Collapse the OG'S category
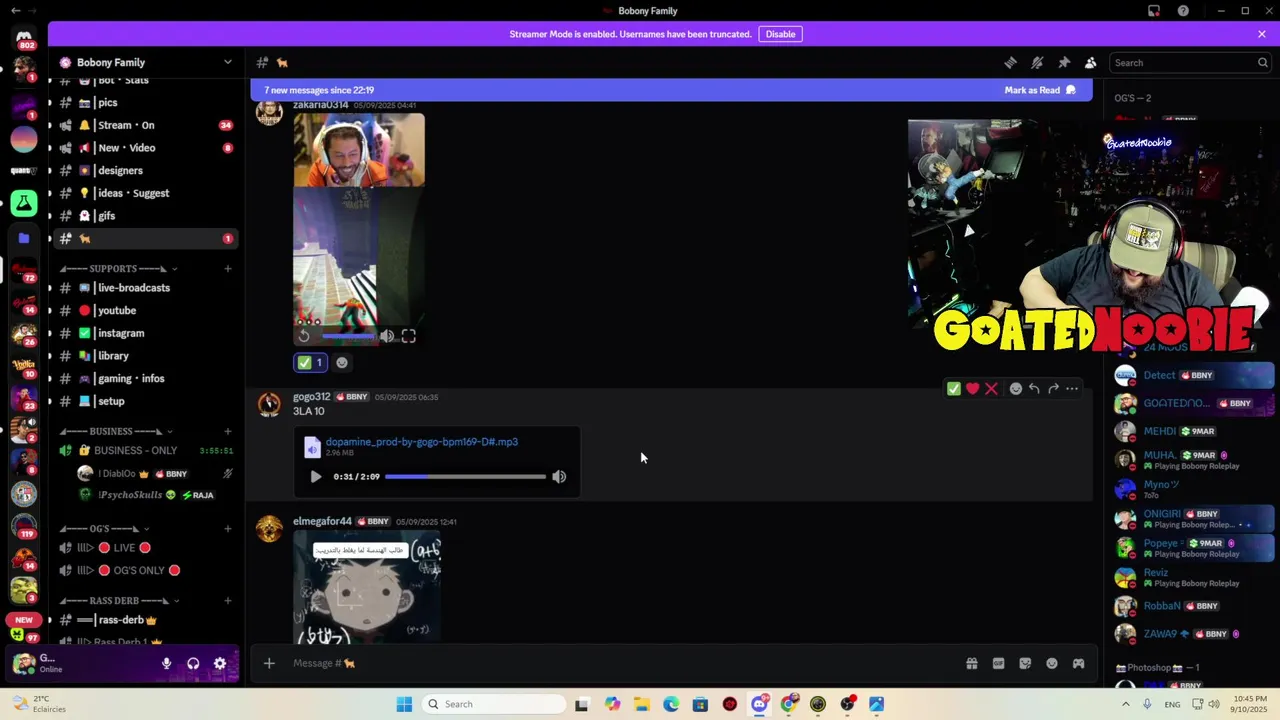This screenshot has height=720, width=1280. click(x=105, y=528)
